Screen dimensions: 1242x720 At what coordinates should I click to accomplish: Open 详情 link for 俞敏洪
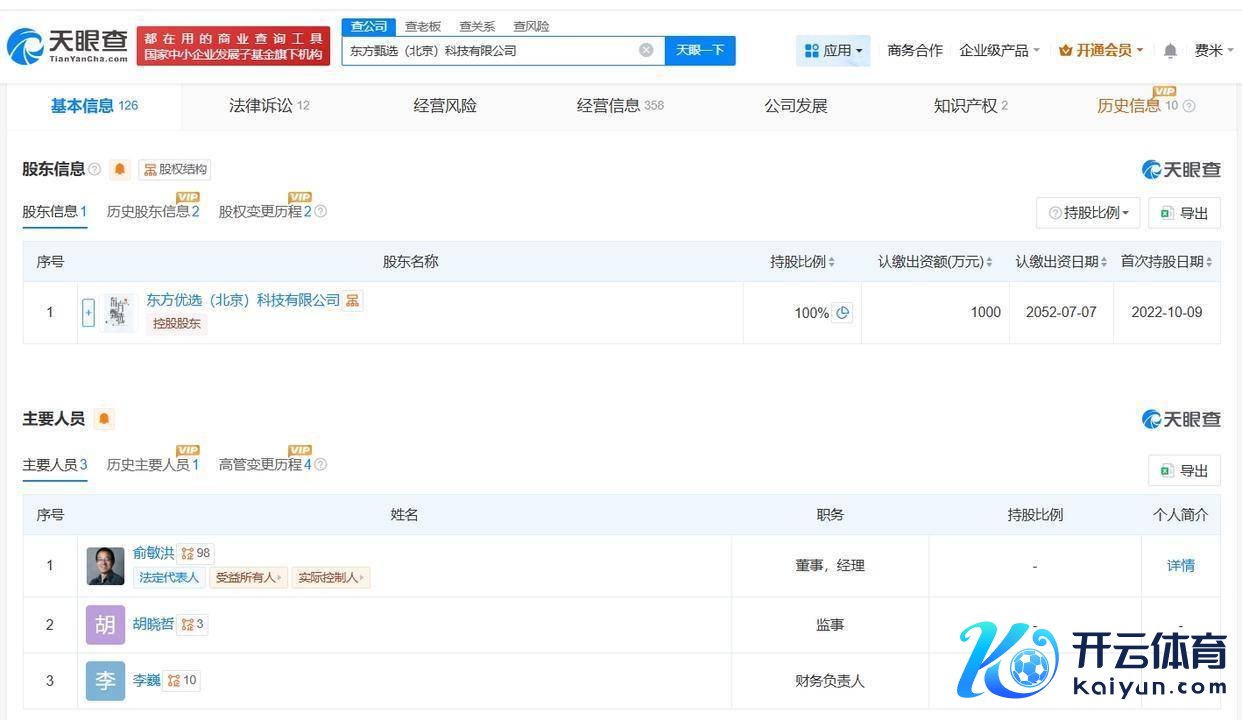pos(1180,565)
